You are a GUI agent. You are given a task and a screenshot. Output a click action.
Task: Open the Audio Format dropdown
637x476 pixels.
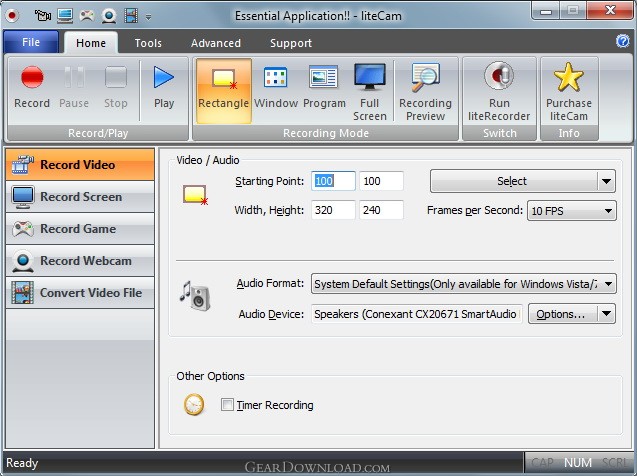pos(464,283)
